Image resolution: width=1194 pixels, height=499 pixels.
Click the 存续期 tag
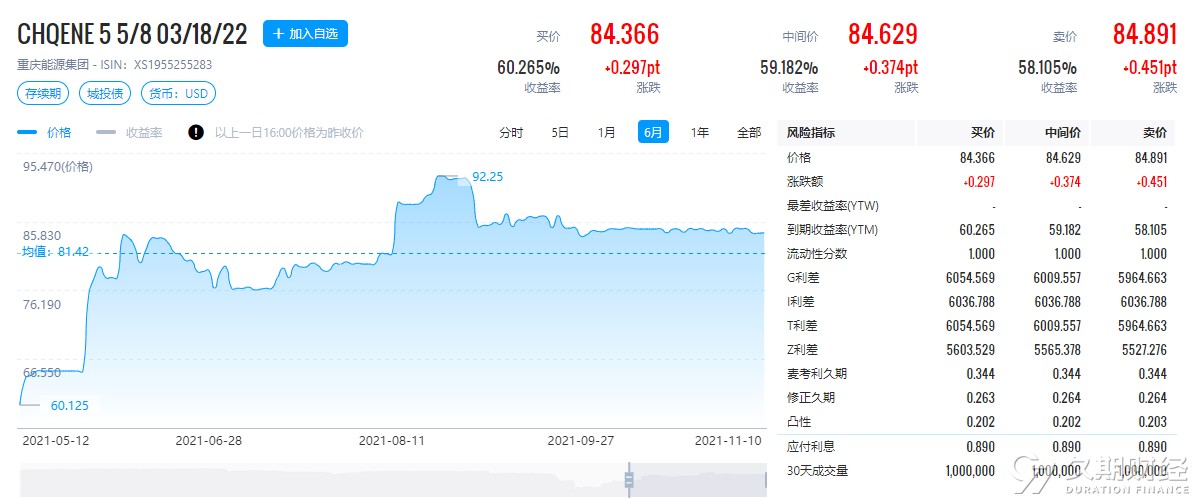pyautogui.click(x=43, y=94)
